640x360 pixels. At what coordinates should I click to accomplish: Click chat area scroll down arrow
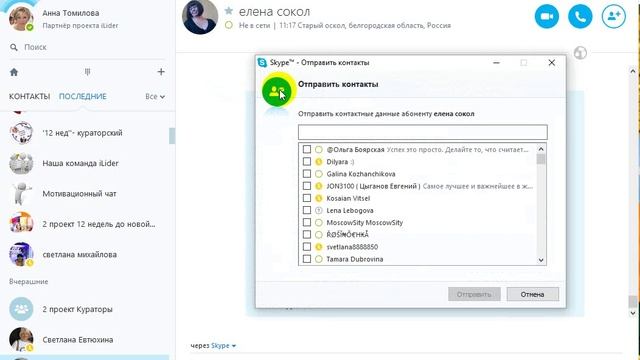pyautogui.click(x=633, y=313)
